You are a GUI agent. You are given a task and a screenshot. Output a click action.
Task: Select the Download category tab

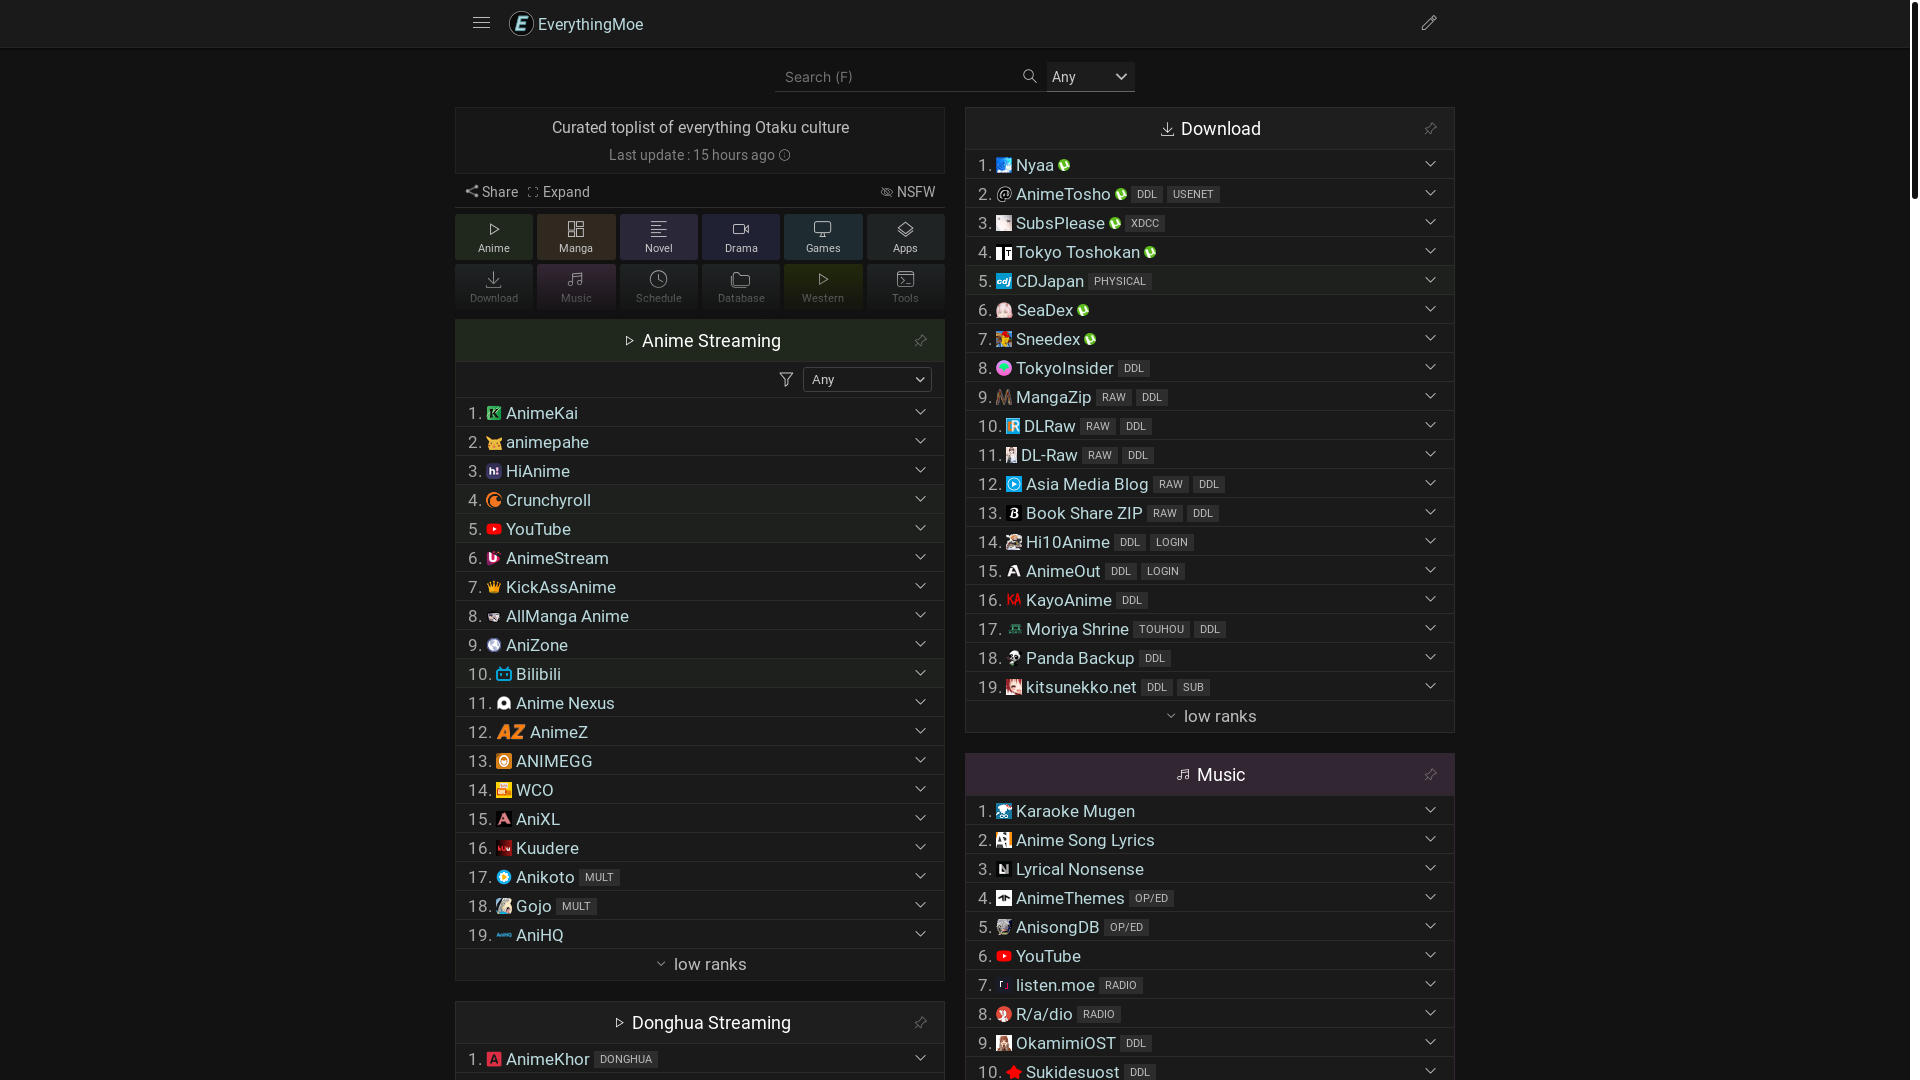(494, 287)
